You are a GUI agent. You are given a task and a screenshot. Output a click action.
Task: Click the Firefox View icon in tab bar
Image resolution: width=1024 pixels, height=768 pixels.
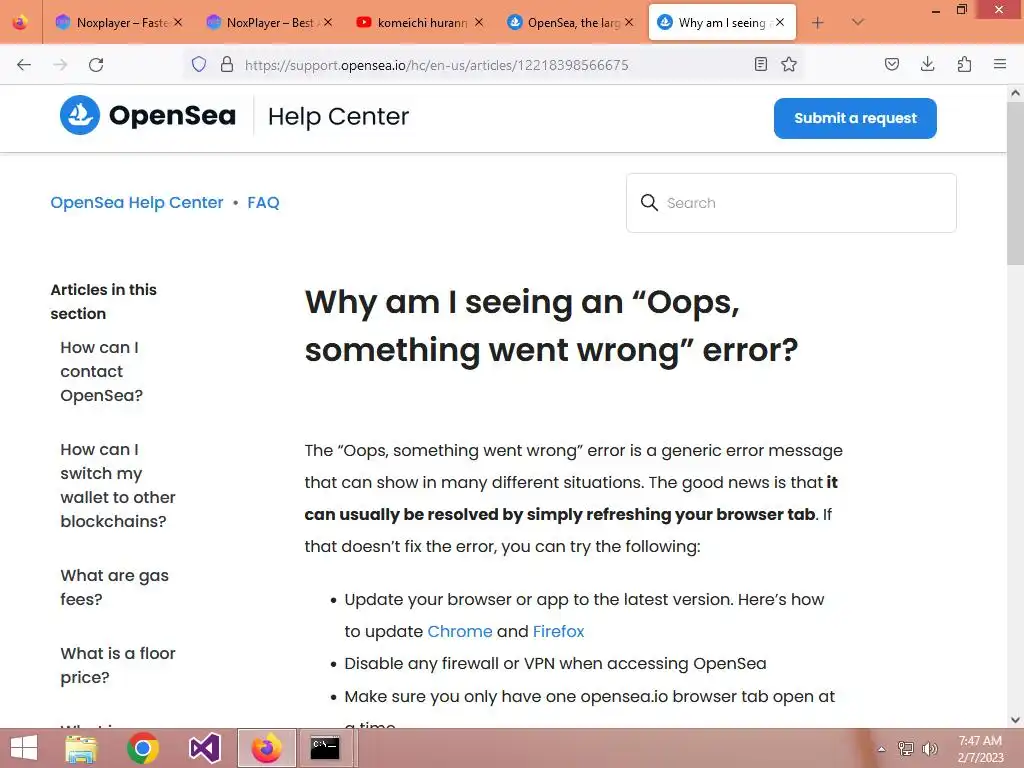coord(20,22)
